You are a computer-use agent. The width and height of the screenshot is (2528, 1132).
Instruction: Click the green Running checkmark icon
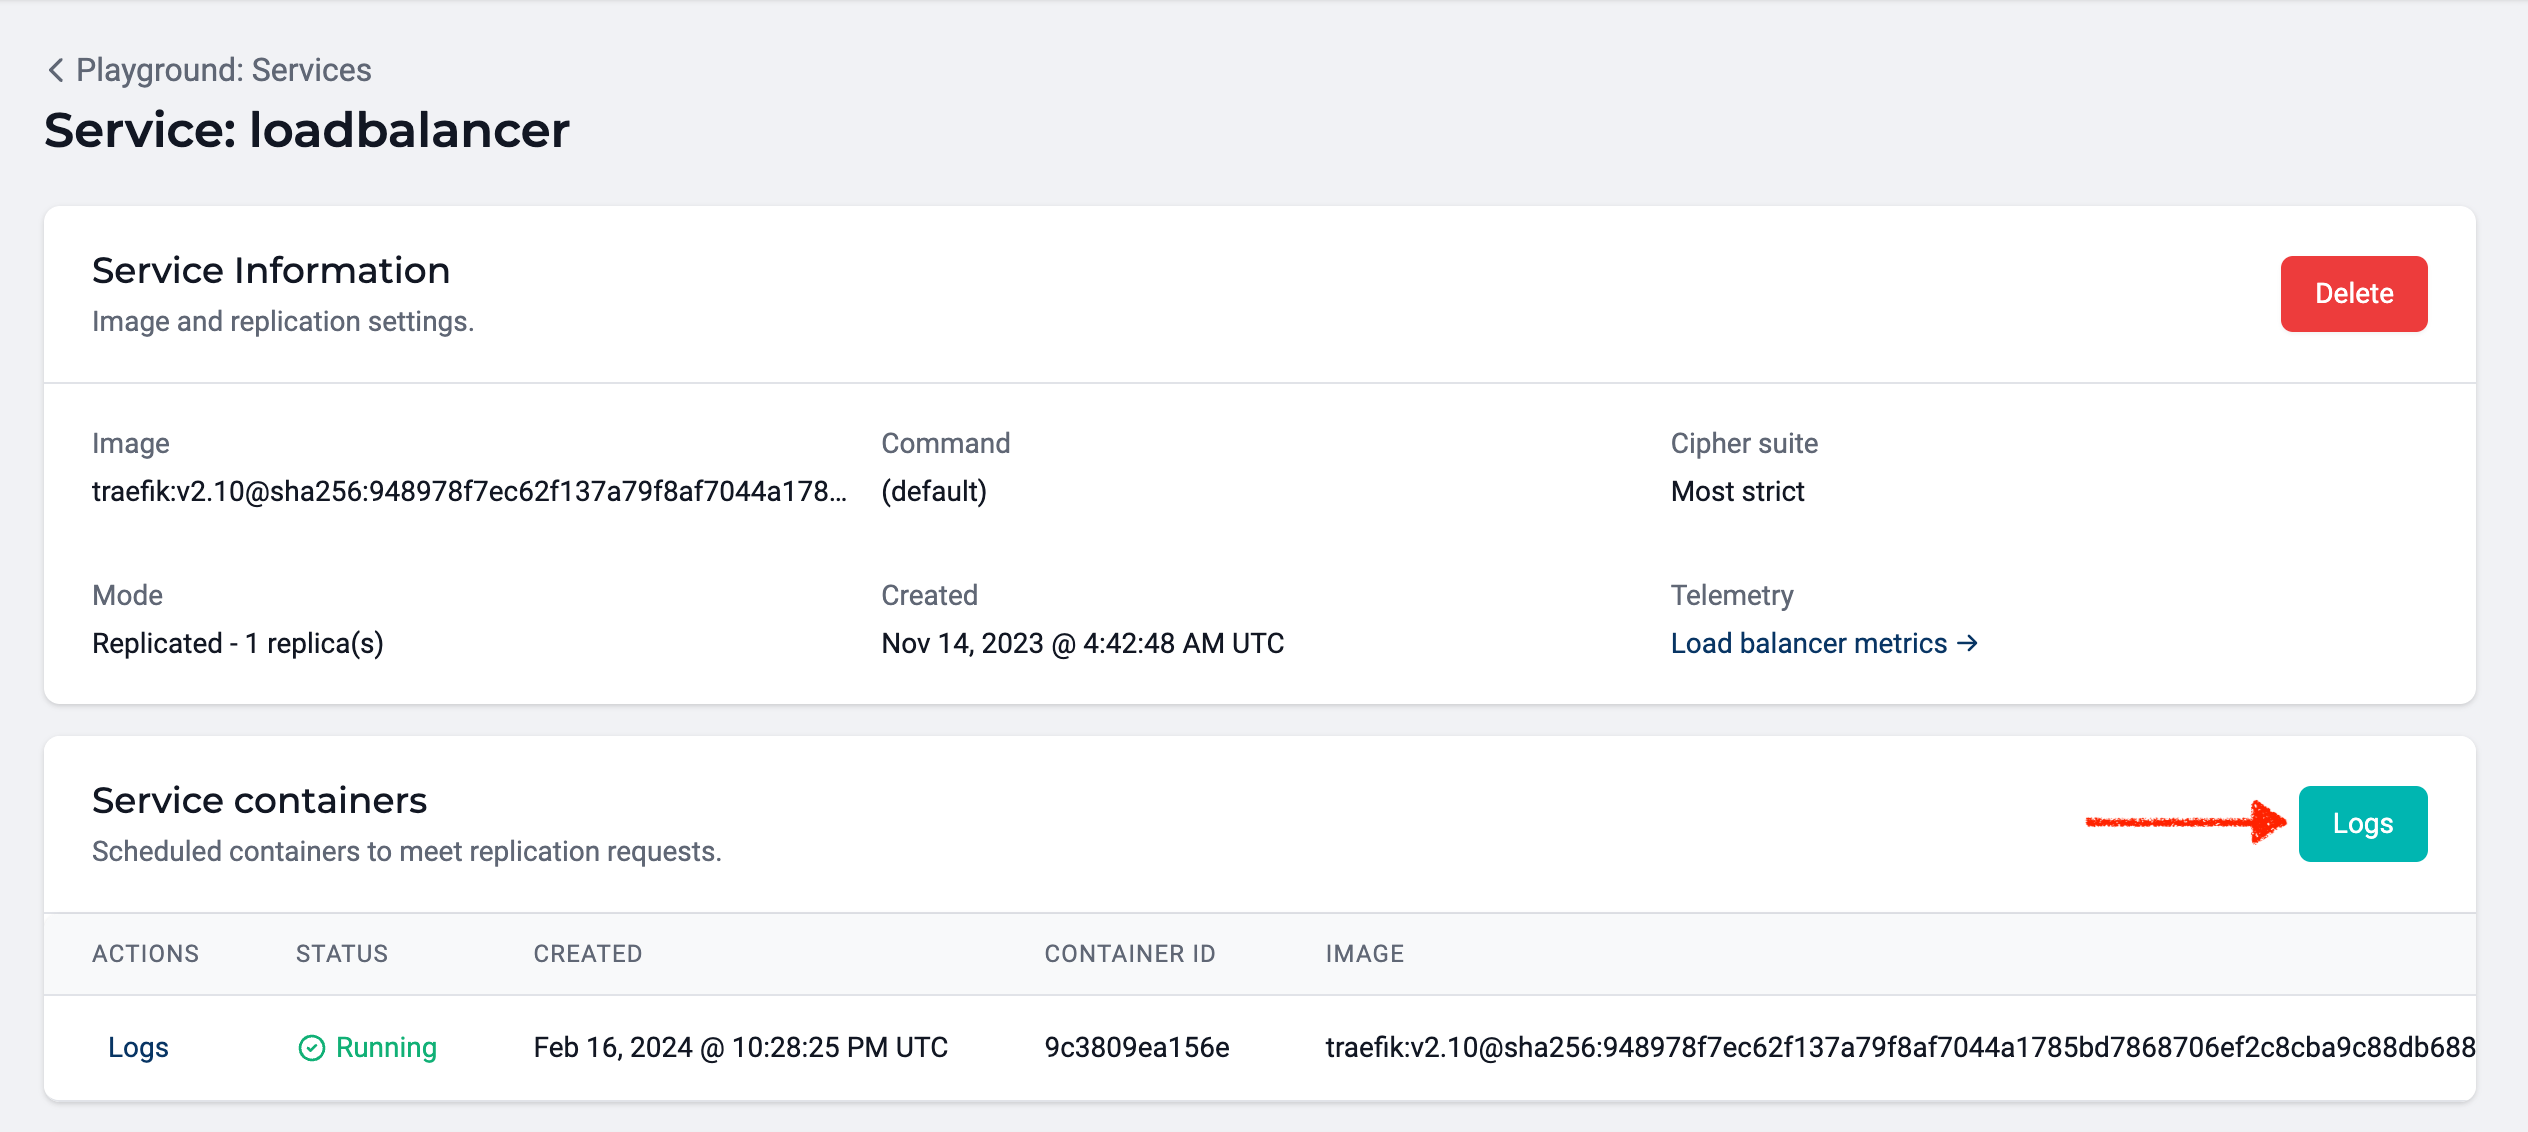(x=312, y=1047)
